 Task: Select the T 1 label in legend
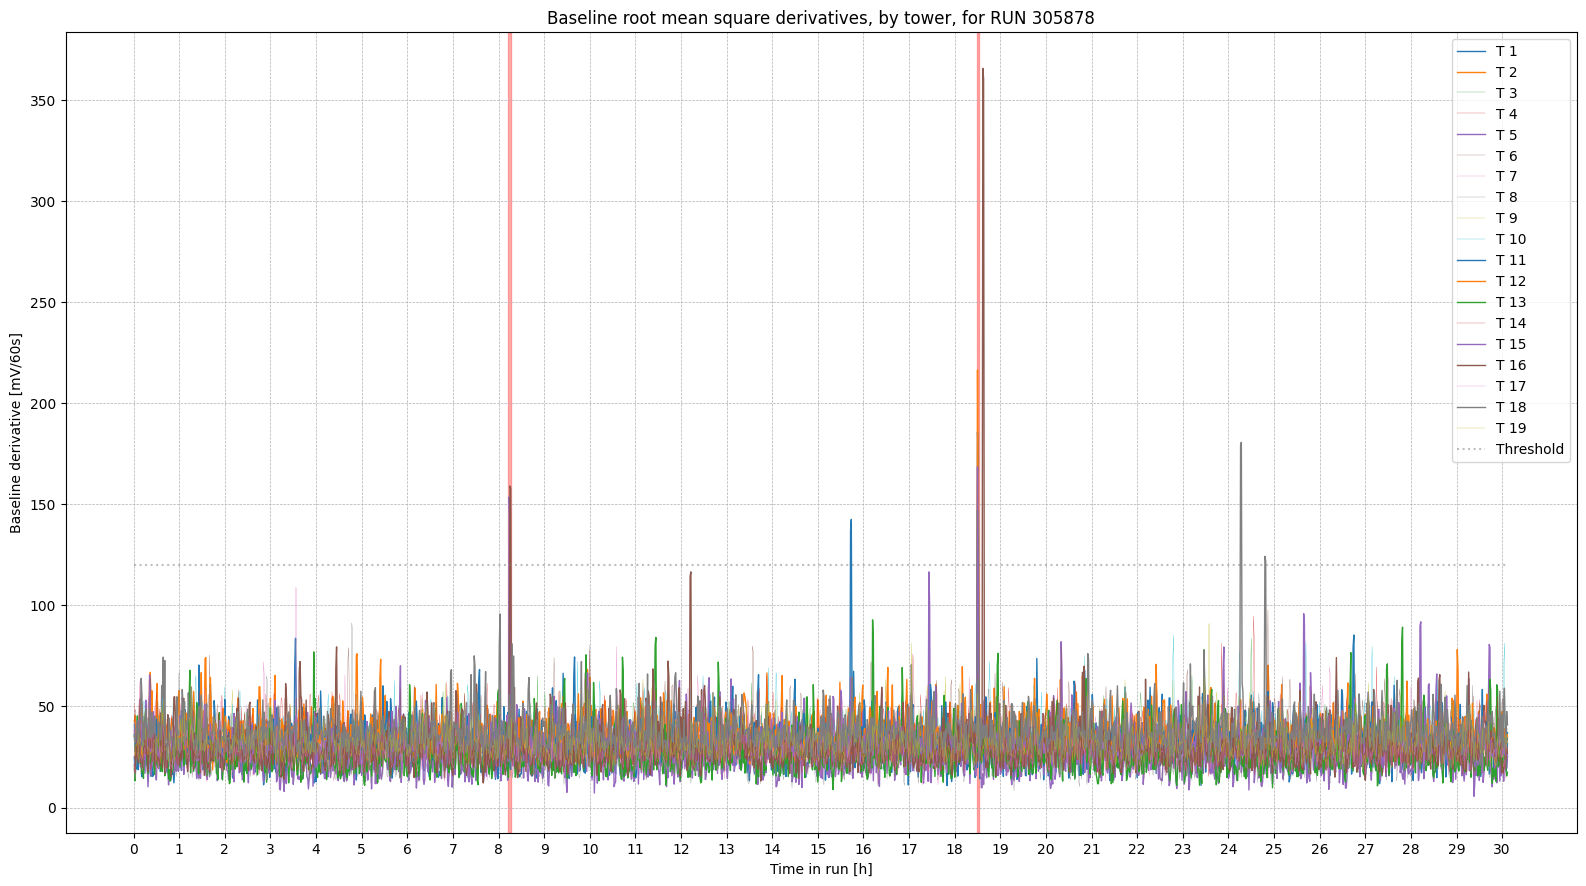click(x=1506, y=51)
